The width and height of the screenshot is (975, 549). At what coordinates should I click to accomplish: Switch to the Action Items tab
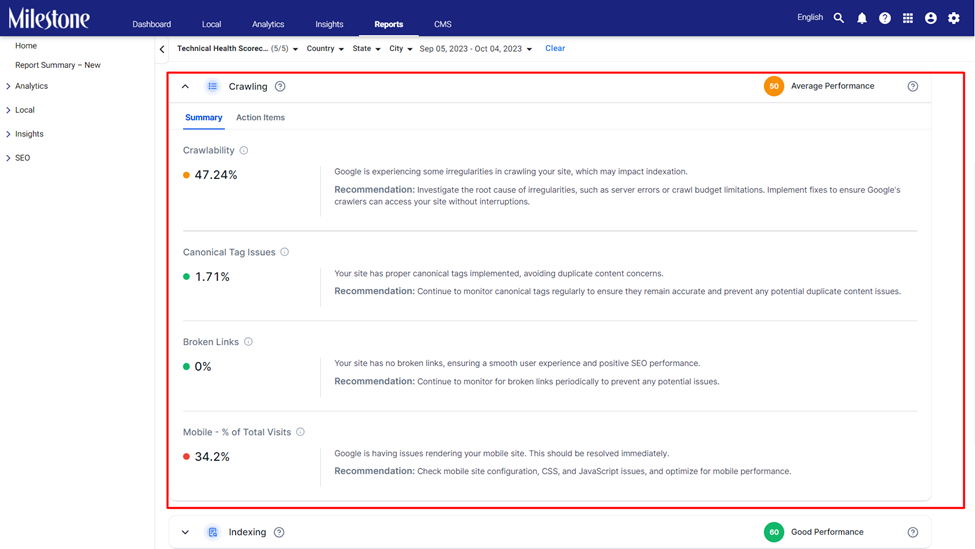[x=261, y=118]
